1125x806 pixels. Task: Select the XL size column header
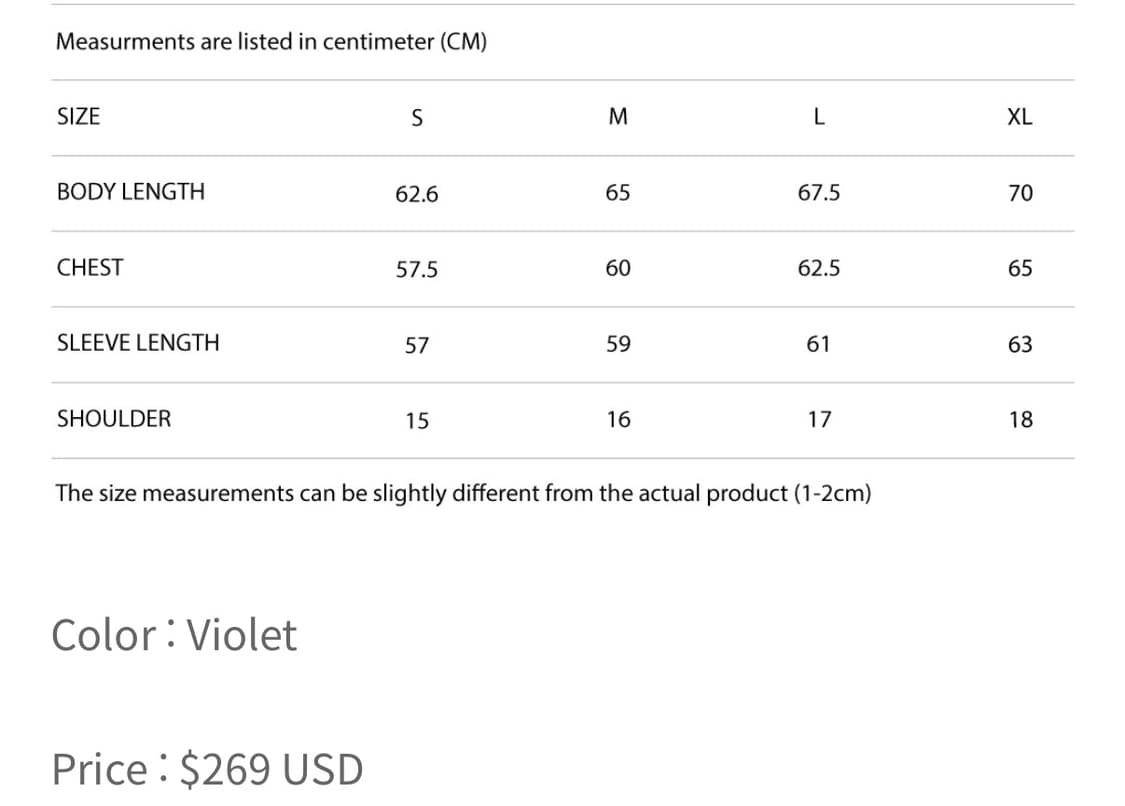(1020, 118)
